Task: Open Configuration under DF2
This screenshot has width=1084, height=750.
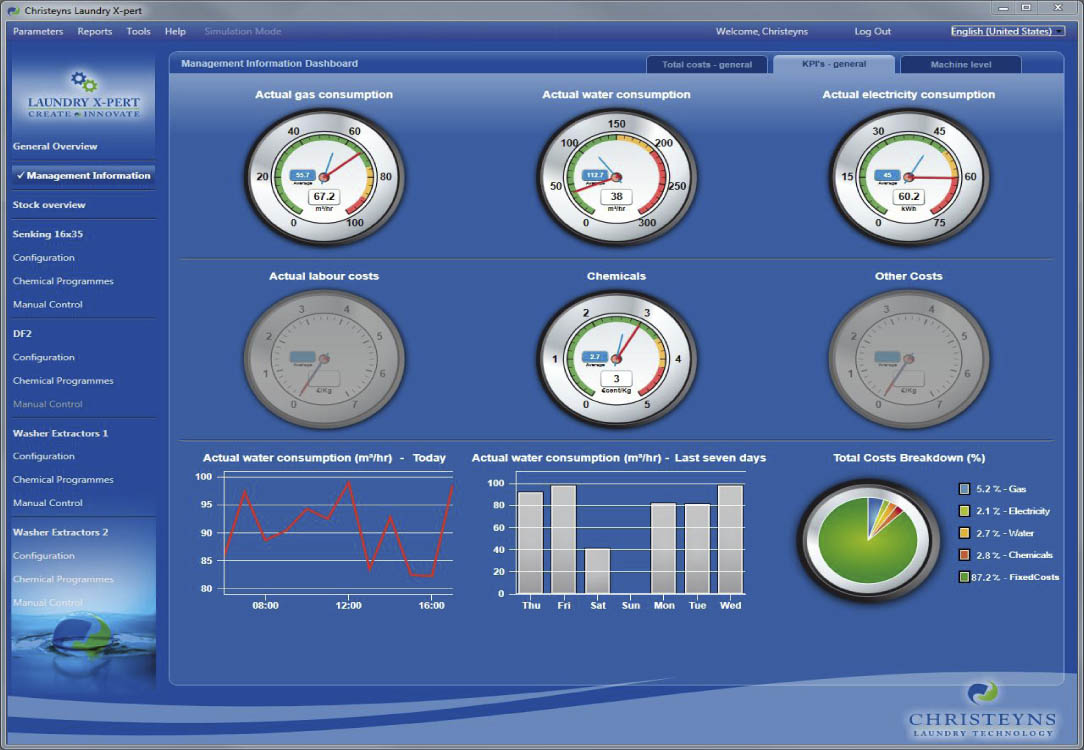Action: coord(44,357)
